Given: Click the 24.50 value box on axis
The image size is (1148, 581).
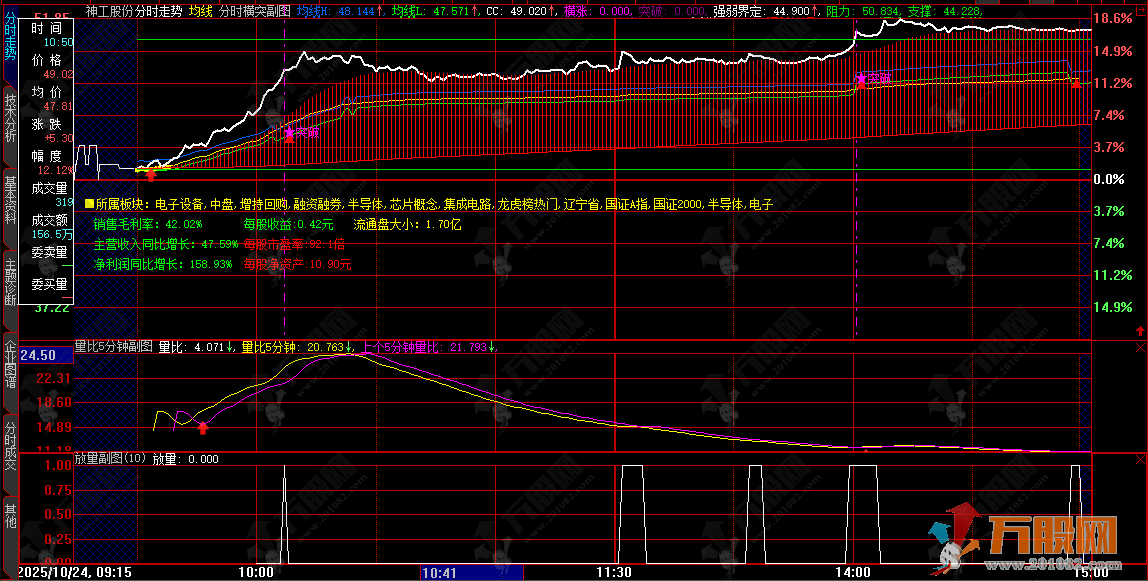Looking at the screenshot, I should pyautogui.click(x=37, y=355).
